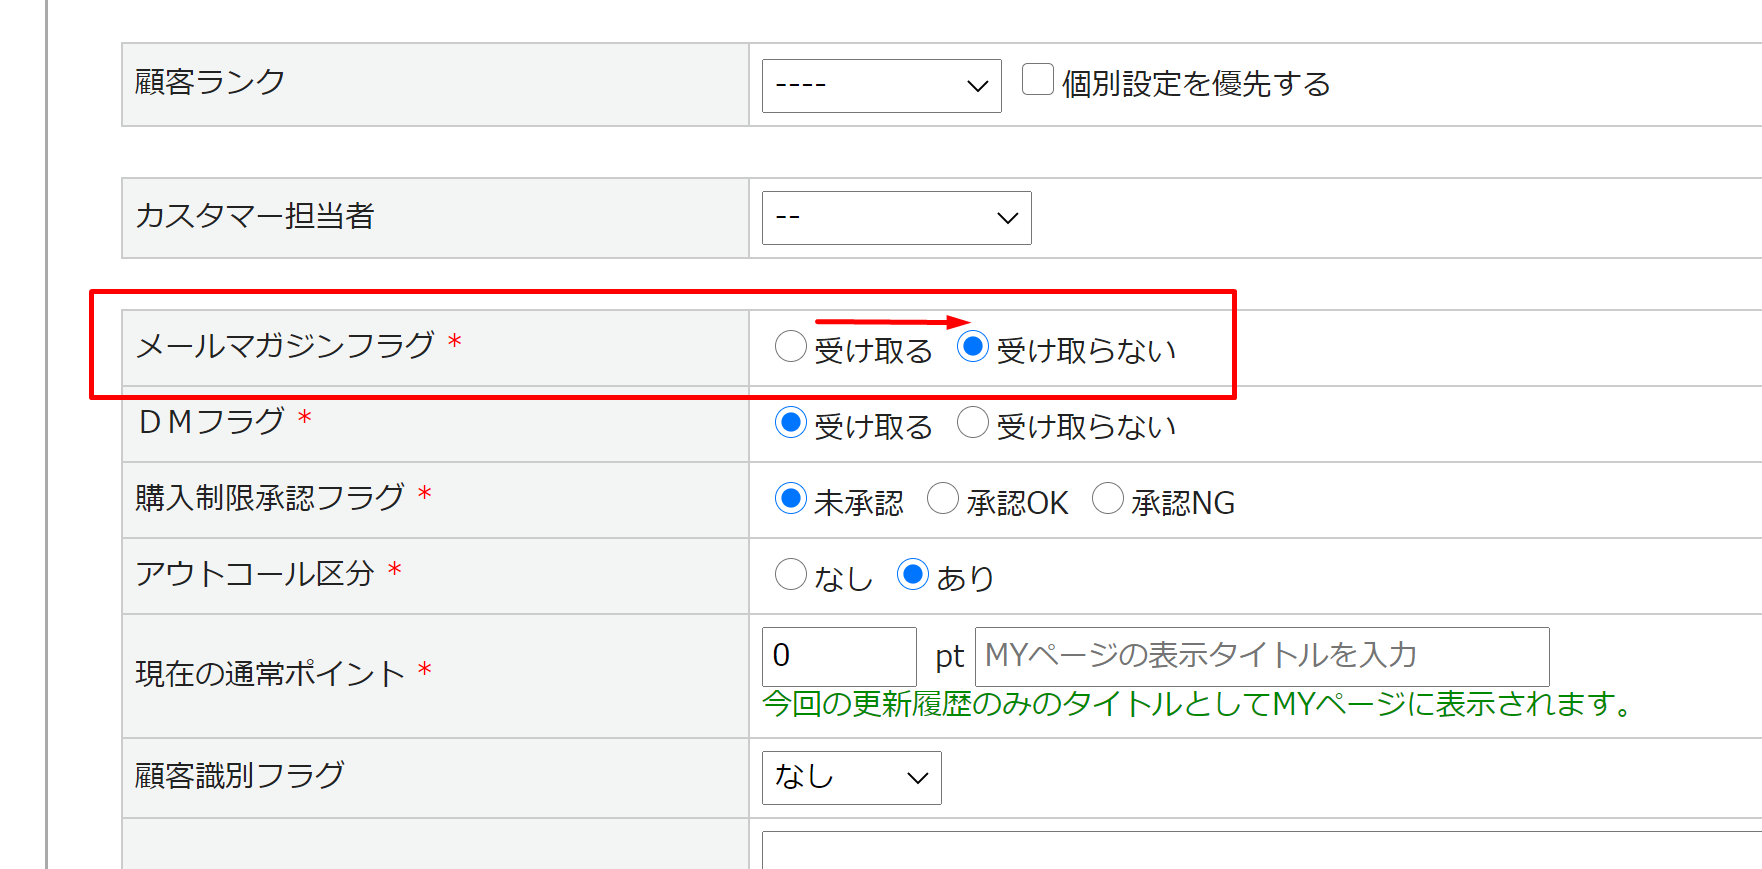Set DMフラグ to 受け取らない

(x=973, y=423)
